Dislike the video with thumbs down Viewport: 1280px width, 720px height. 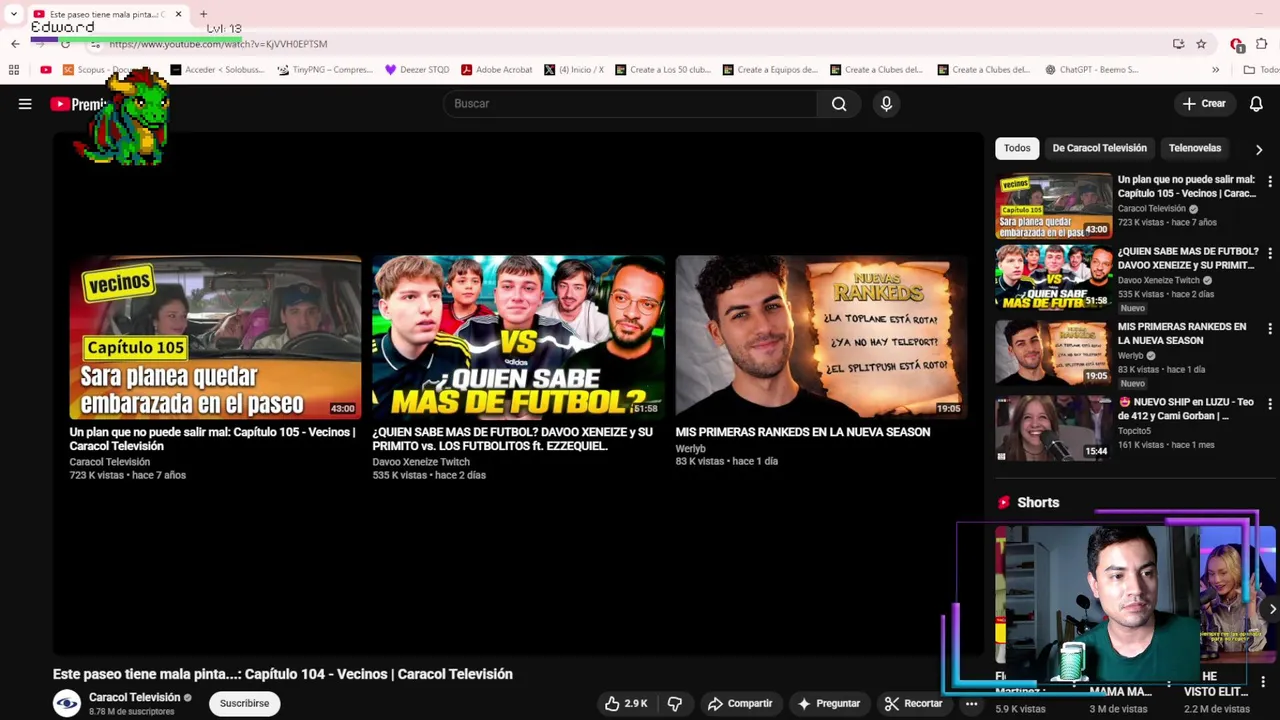coord(675,704)
